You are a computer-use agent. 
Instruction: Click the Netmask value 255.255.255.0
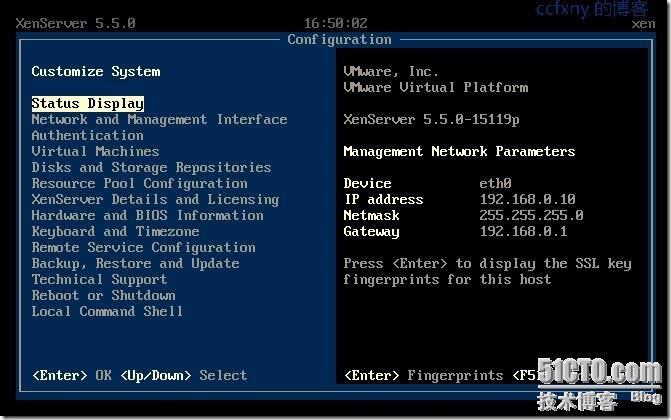click(x=531, y=215)
